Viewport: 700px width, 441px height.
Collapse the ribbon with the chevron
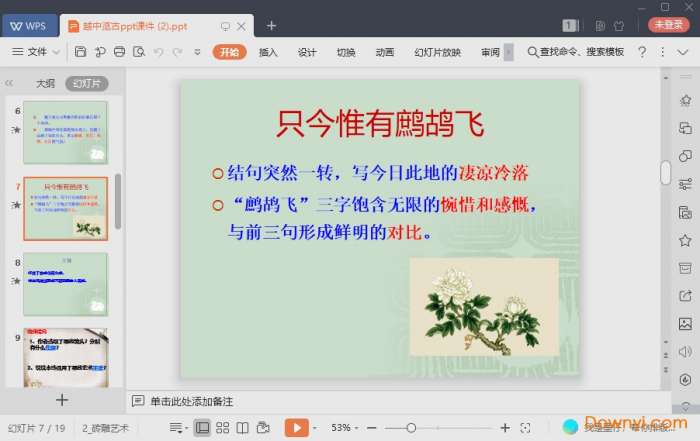(x=683, y=52)
